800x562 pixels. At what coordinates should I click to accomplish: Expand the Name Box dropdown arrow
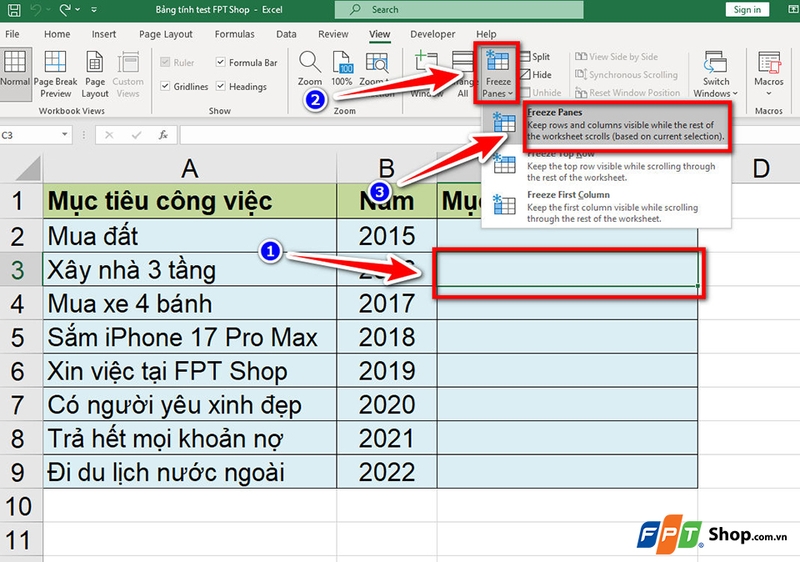point(65,135)
